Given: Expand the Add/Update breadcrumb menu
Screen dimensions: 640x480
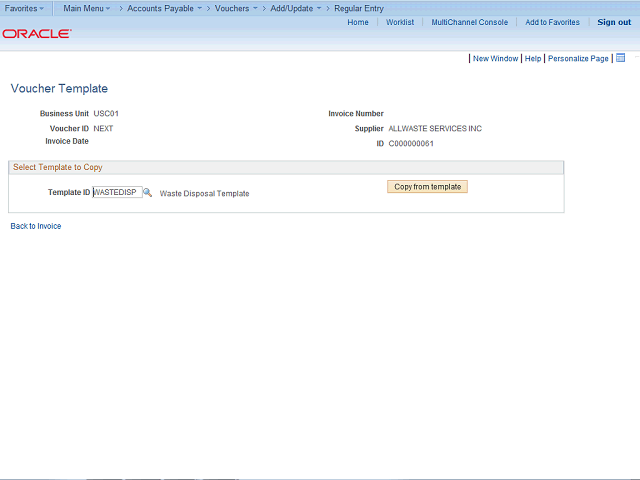Looking at the screenshot, I should [296, 8].
